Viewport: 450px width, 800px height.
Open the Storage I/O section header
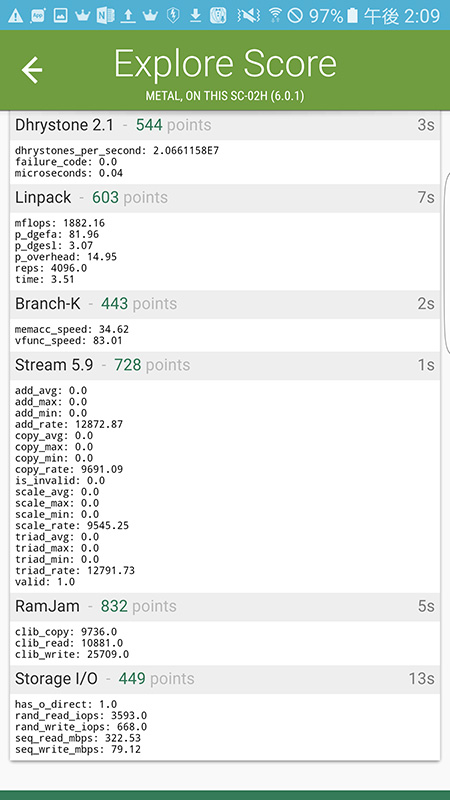click(224, 679)
